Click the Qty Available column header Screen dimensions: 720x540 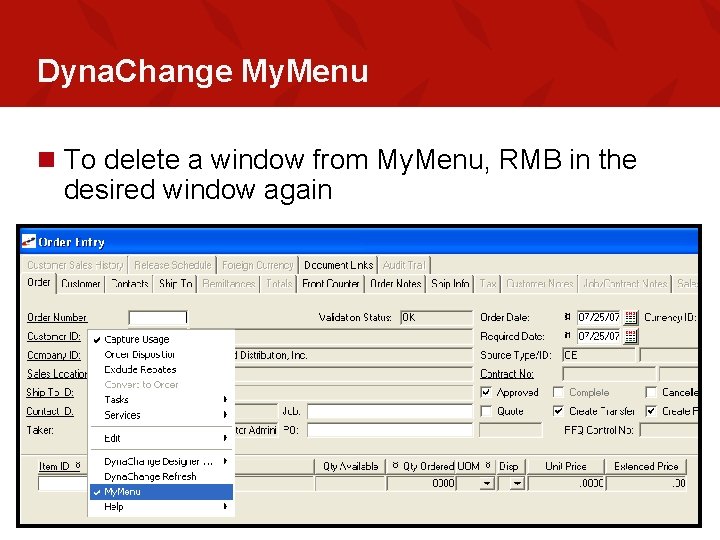coord(350,466)
